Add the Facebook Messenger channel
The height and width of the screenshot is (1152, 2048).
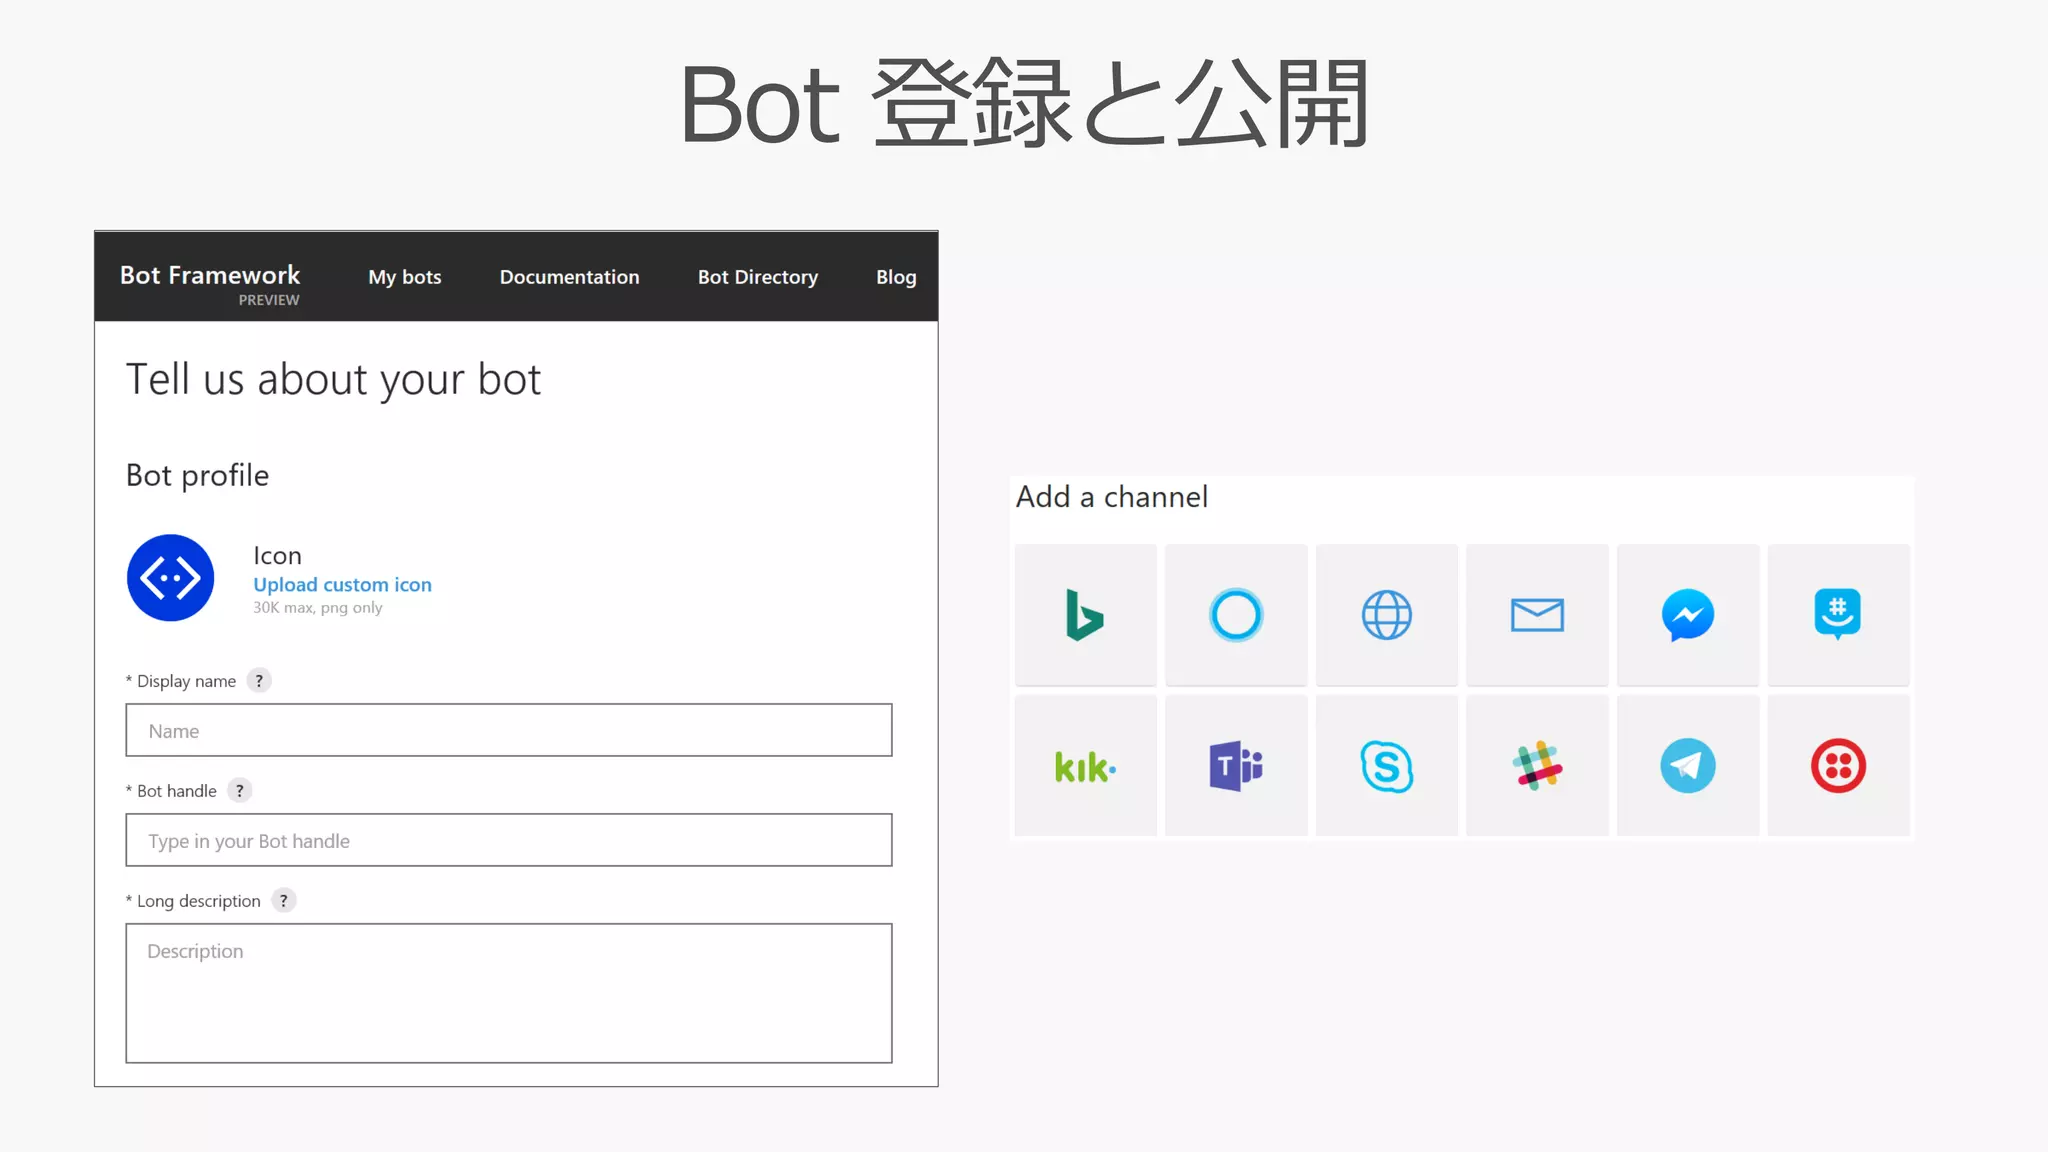pos(1688,615)
